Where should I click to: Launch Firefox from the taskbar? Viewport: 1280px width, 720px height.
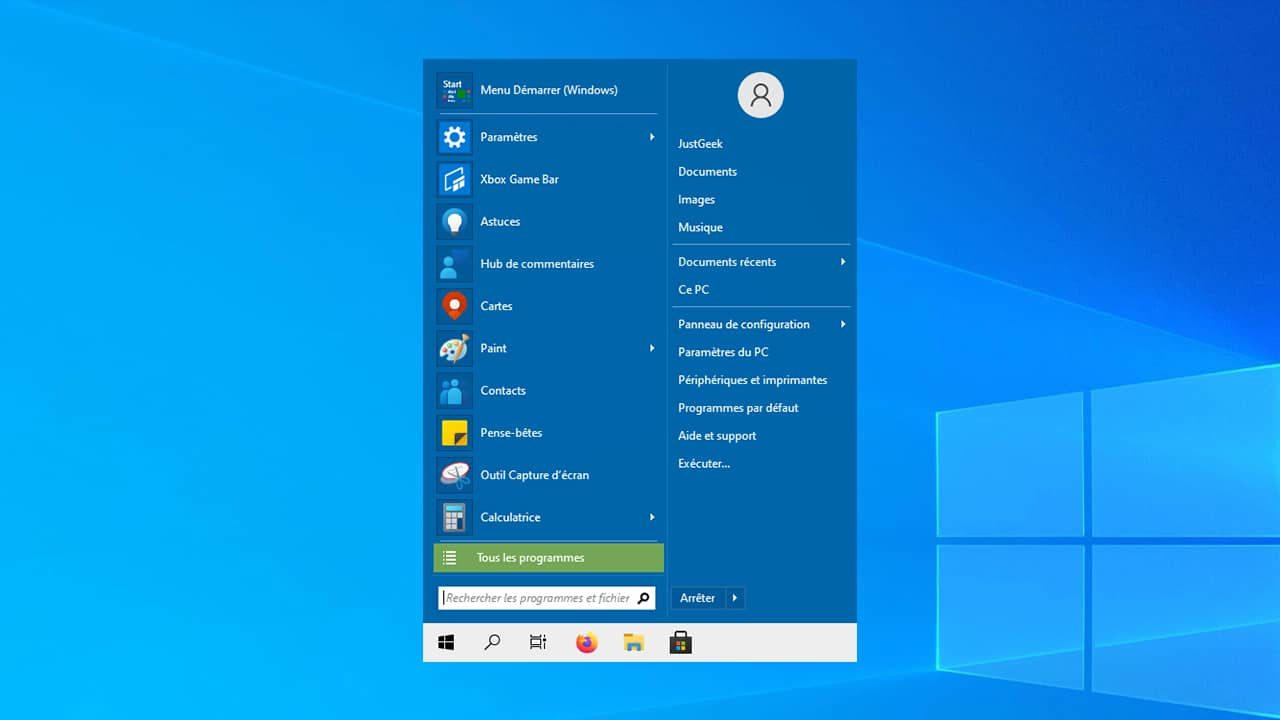pyautogui.click(x=587, y=643)
